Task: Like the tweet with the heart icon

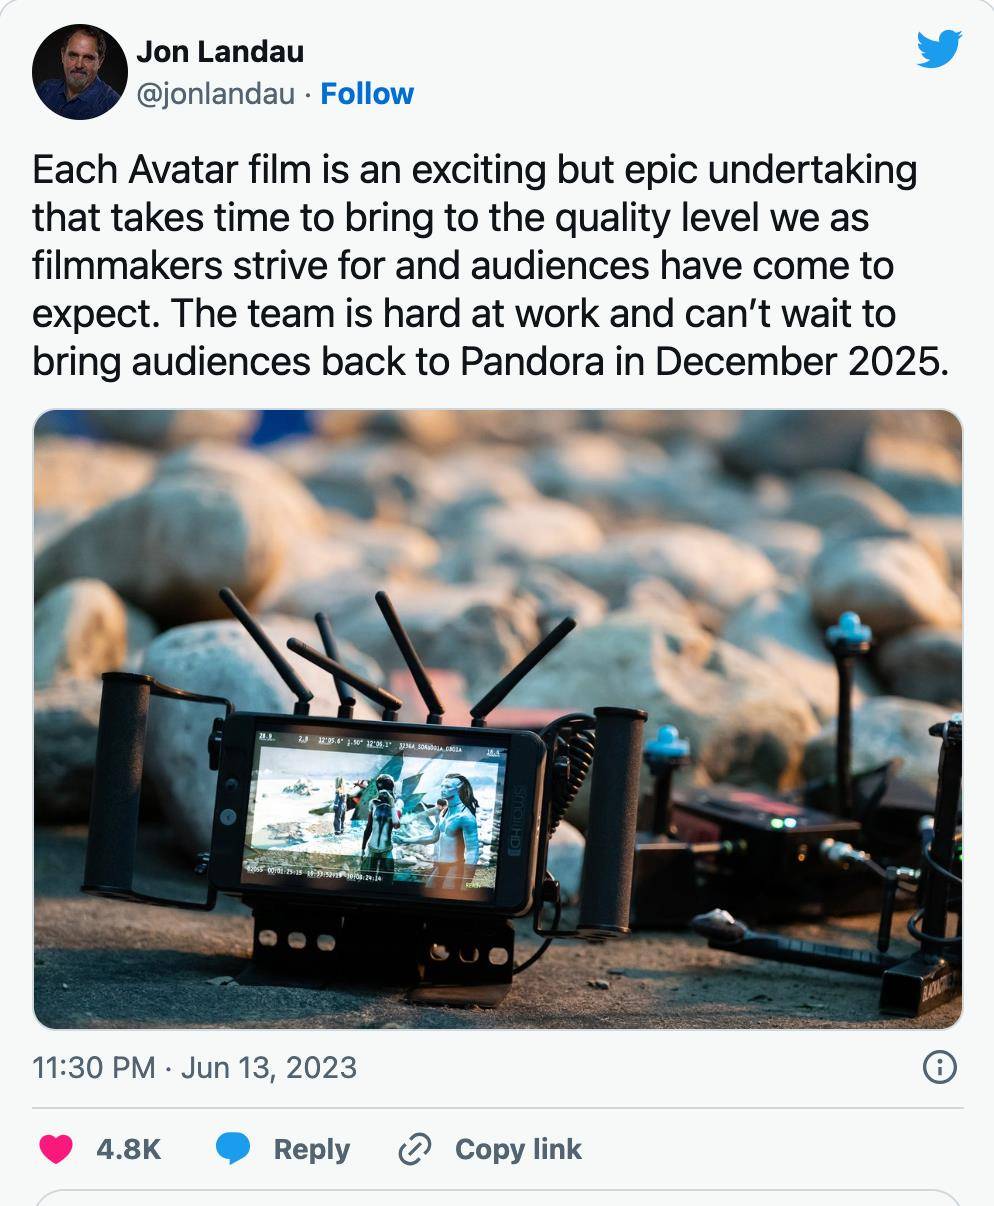Action: 56,1149
